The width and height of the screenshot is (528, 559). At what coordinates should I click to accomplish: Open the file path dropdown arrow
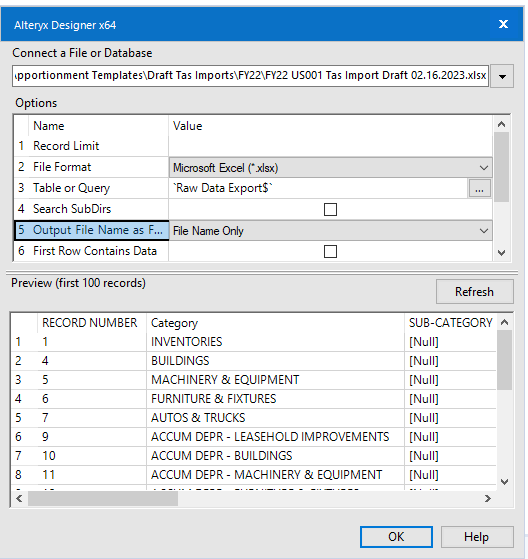click(502, 76)
